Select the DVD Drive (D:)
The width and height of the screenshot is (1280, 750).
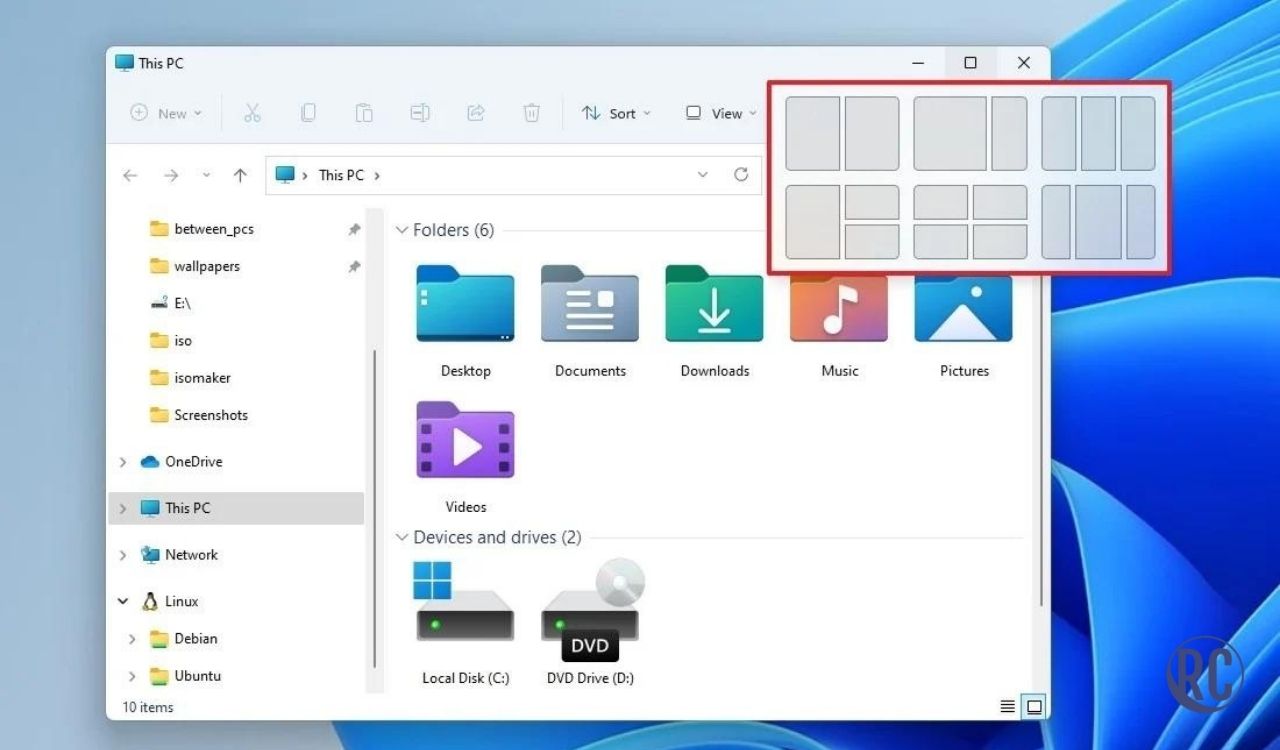click(x=590, y=622)
